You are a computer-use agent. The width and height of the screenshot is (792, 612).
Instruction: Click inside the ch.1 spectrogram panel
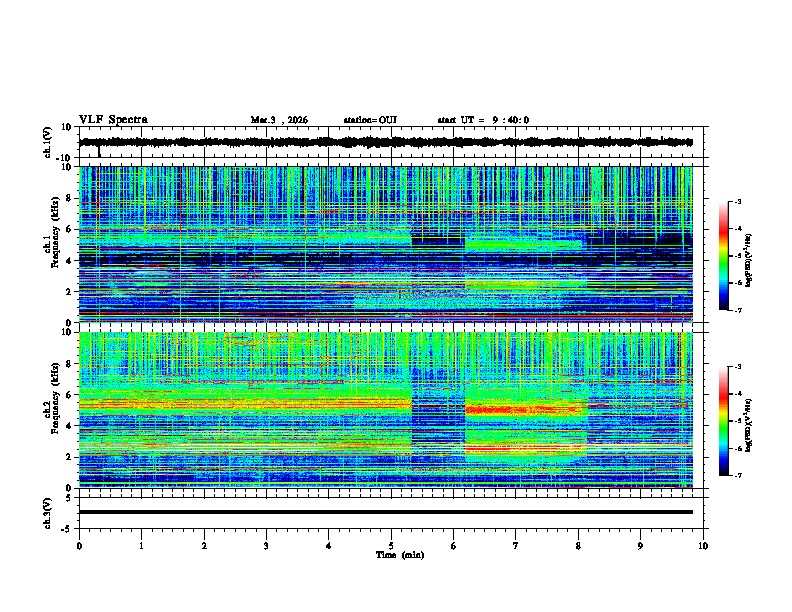[x=385, y=244]
